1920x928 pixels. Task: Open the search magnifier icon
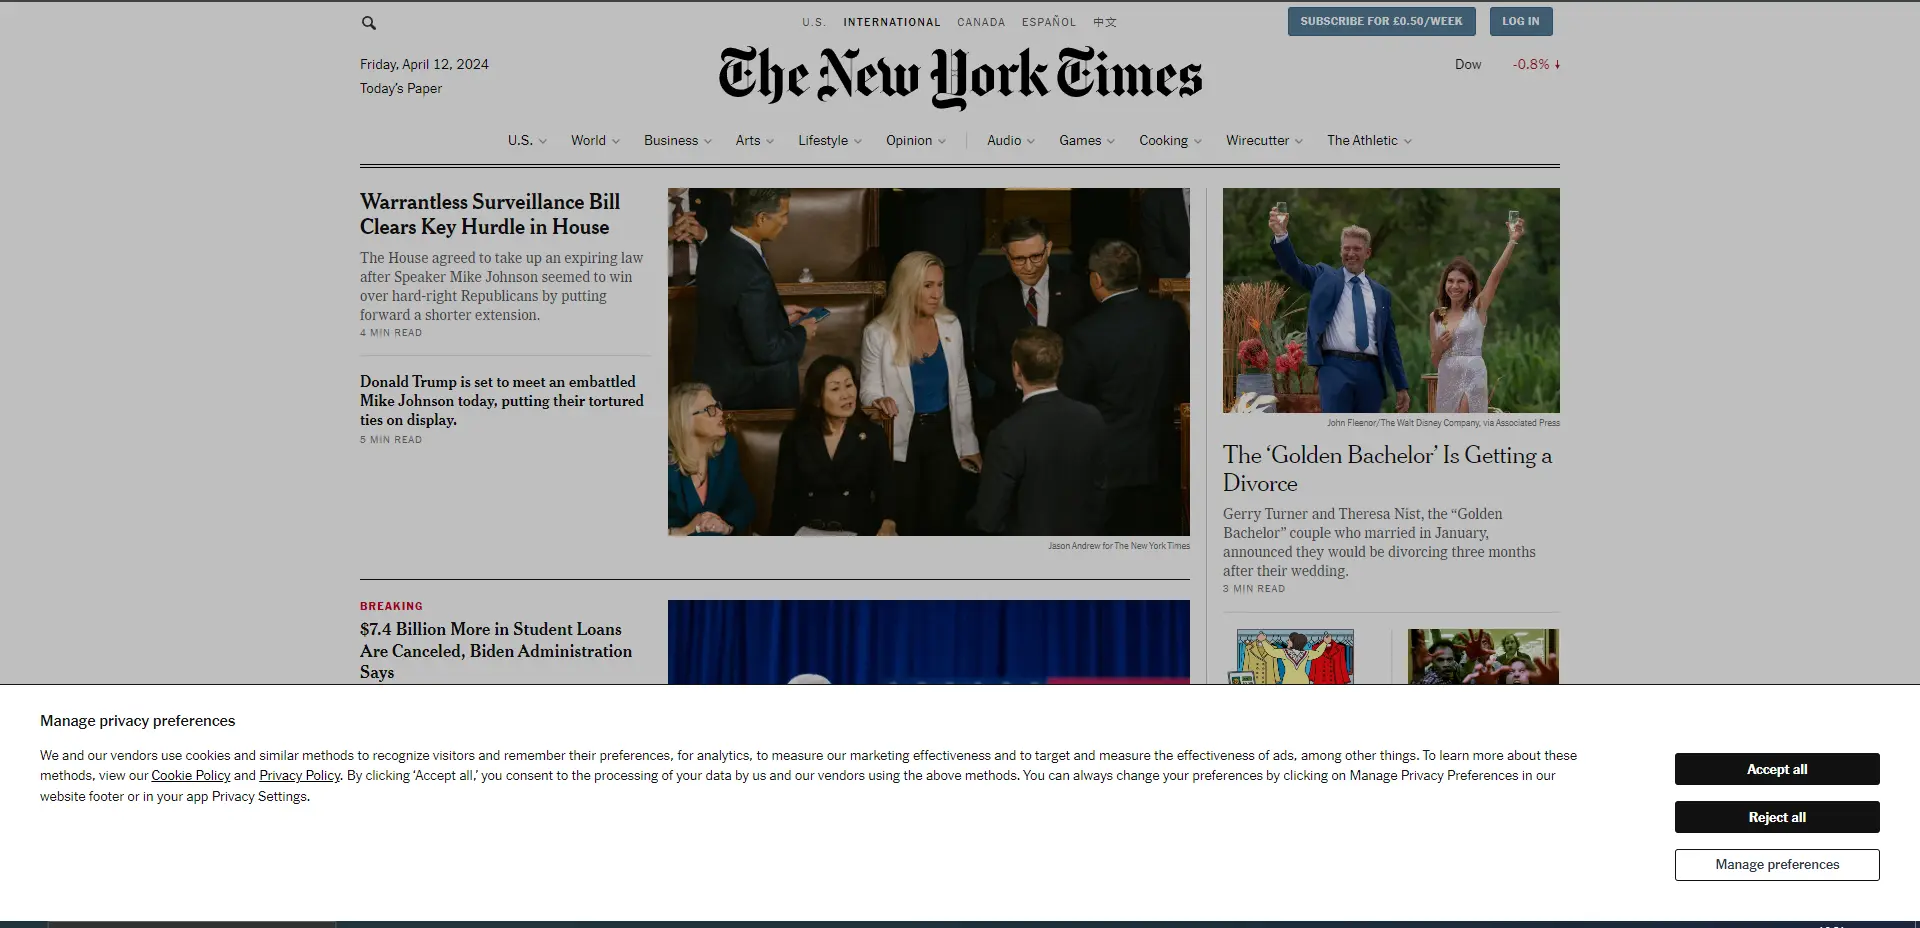(x=369, y=23)
